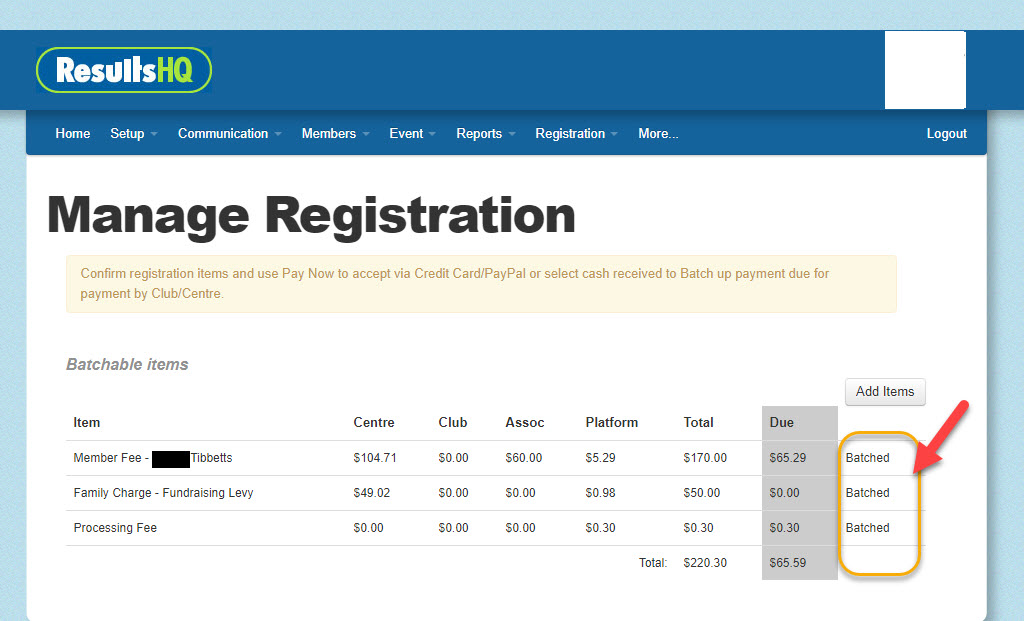Screen dimensions: 1024x621
Task: Click the Batchable items heading
Action: 127,364
